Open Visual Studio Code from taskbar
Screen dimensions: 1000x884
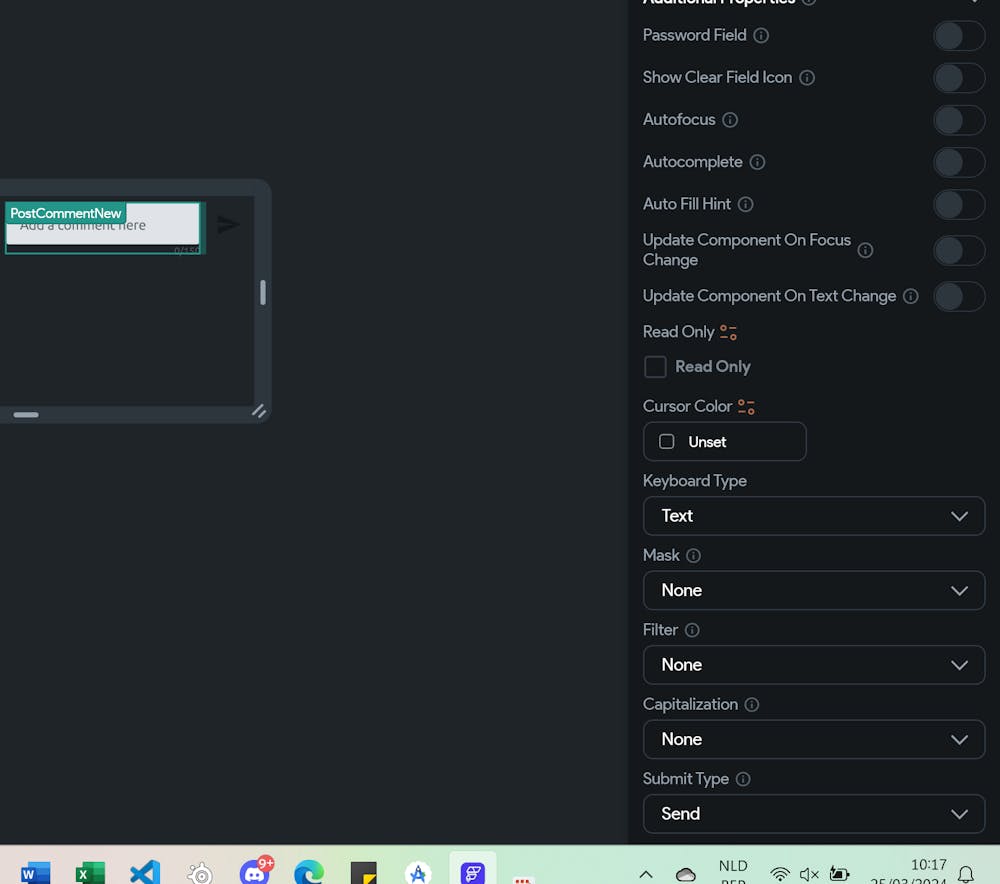tap(145, 872)
